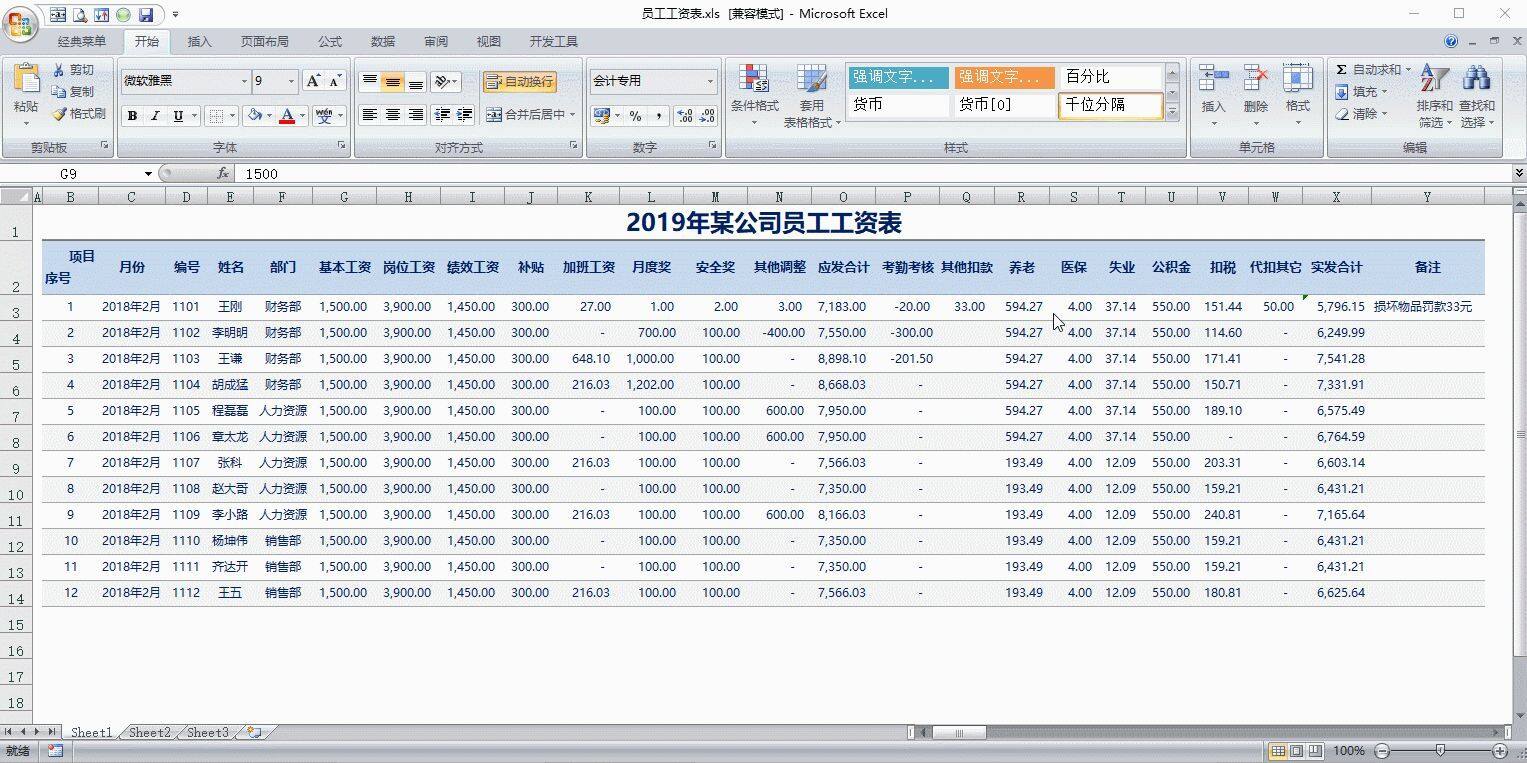Expand the Name Box dropdown
1527x763 pixels.
[148, 174]
